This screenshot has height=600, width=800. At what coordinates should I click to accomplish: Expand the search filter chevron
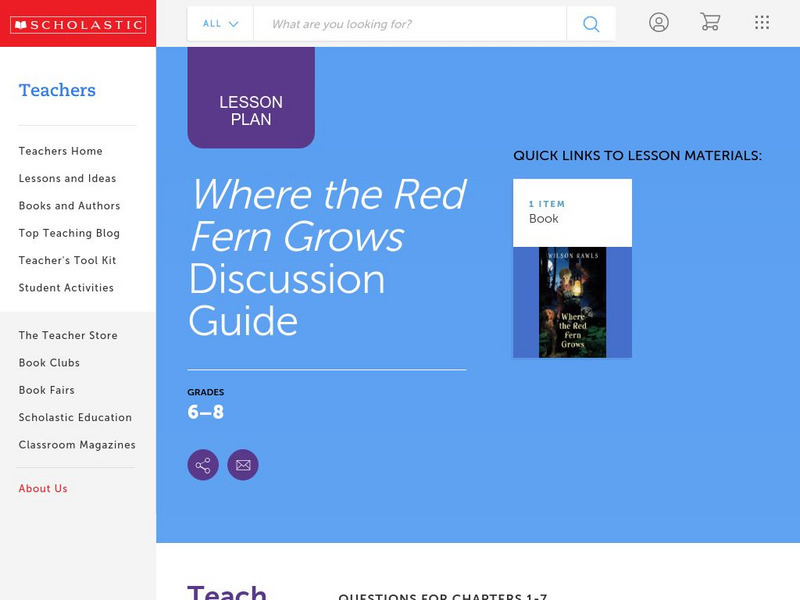(235, 23)
